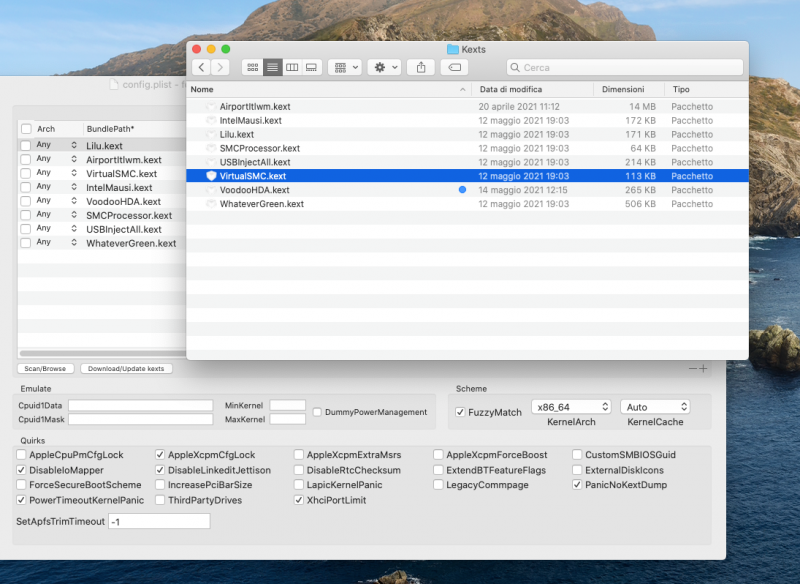Click the Scan/Browse button
800x584 pixels.
(x=45, y=369)
